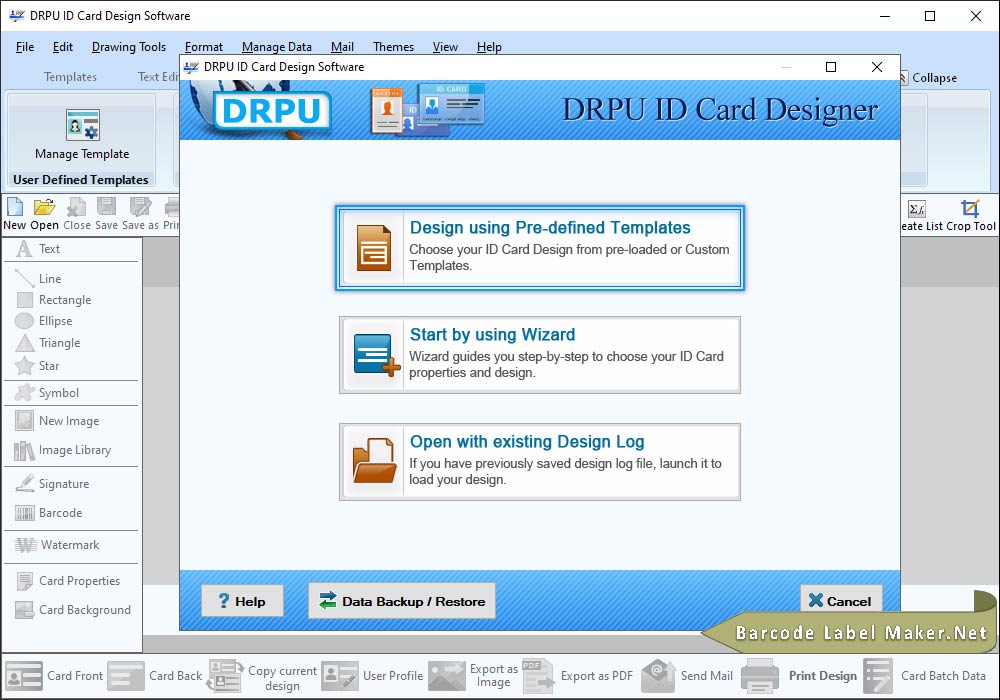
Task: Open User Profile
Action: point(372,676)
